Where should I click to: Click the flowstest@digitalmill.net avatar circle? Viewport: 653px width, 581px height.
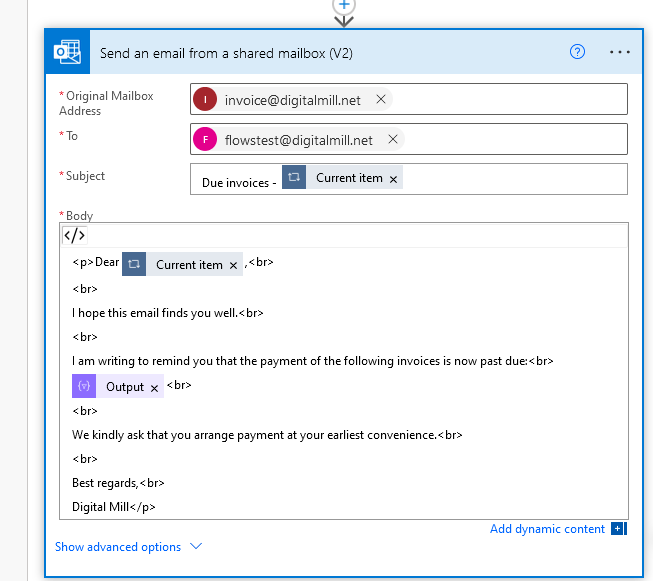205,139
